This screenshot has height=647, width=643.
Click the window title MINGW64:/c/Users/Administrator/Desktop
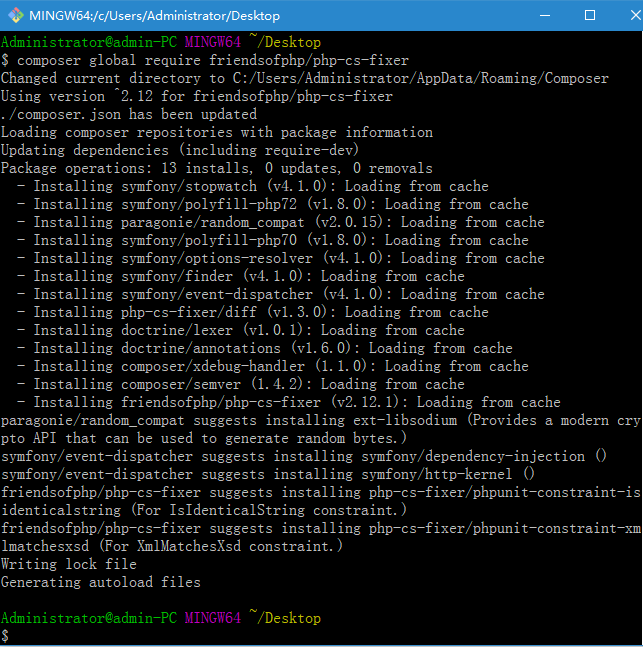coord(154,16)
